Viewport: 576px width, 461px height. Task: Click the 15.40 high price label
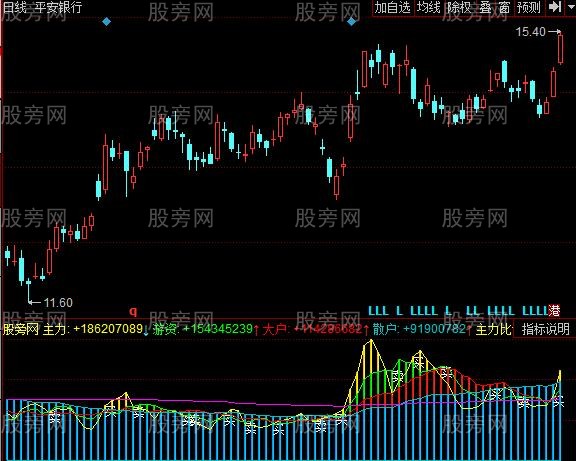point(530,32)
